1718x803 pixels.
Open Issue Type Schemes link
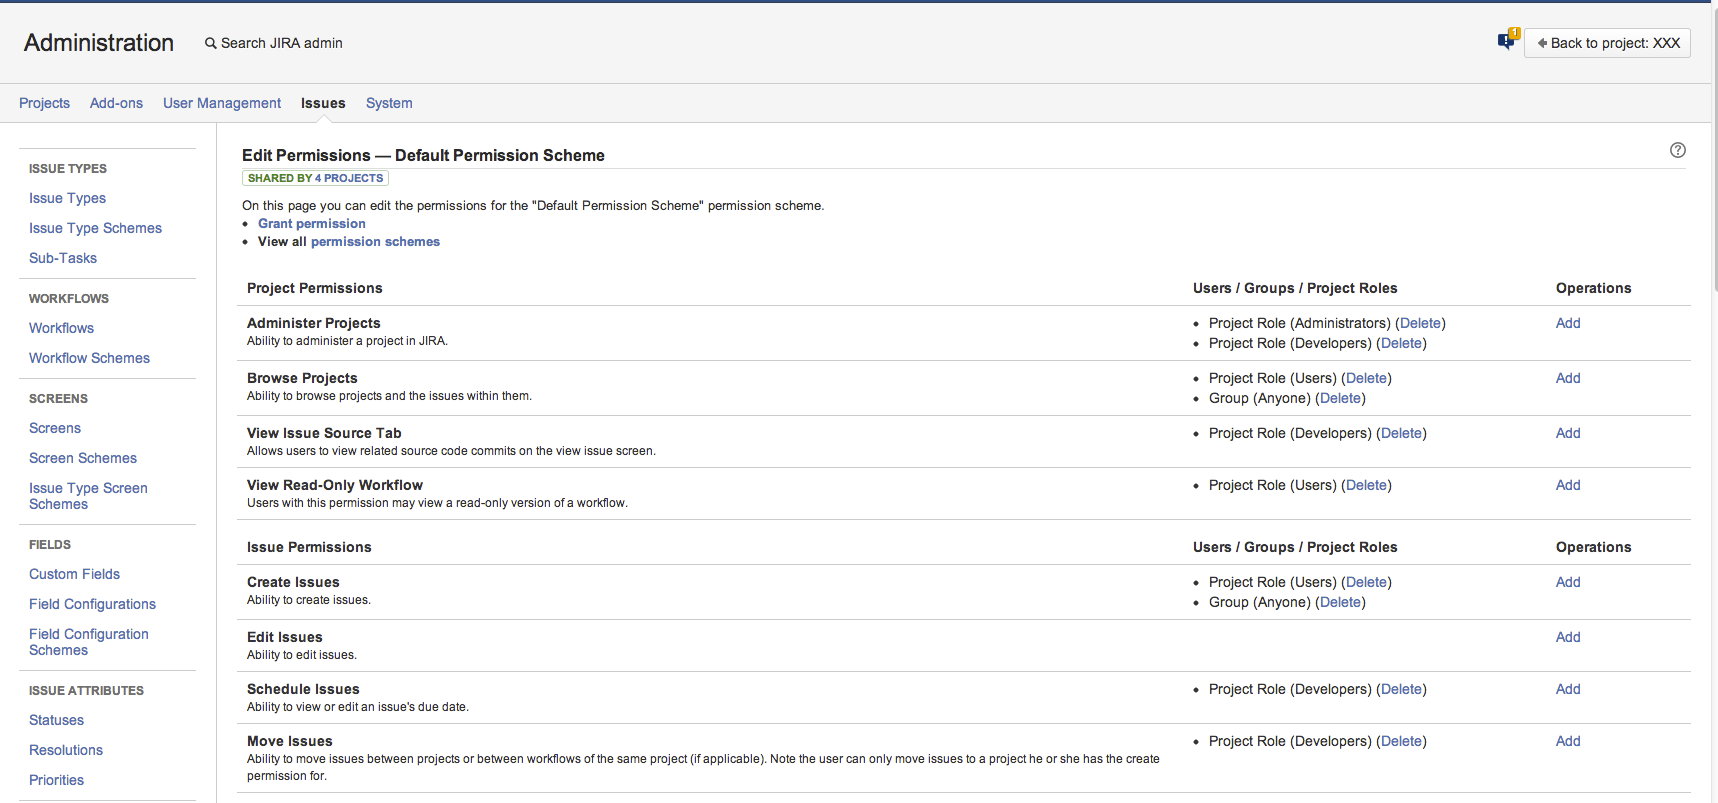click(x=95, y=228)
